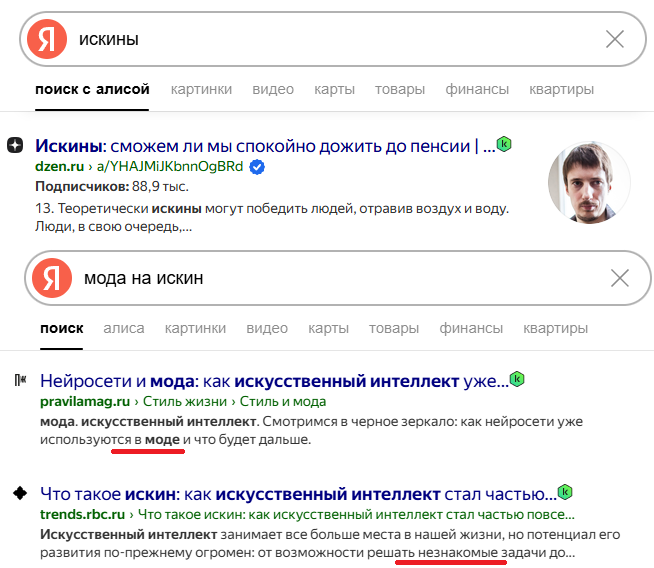The width and height of the screenshot is (654, 568).
Task: Click RBC trends favicon beside Что такое искин
Action: point(20,493)
